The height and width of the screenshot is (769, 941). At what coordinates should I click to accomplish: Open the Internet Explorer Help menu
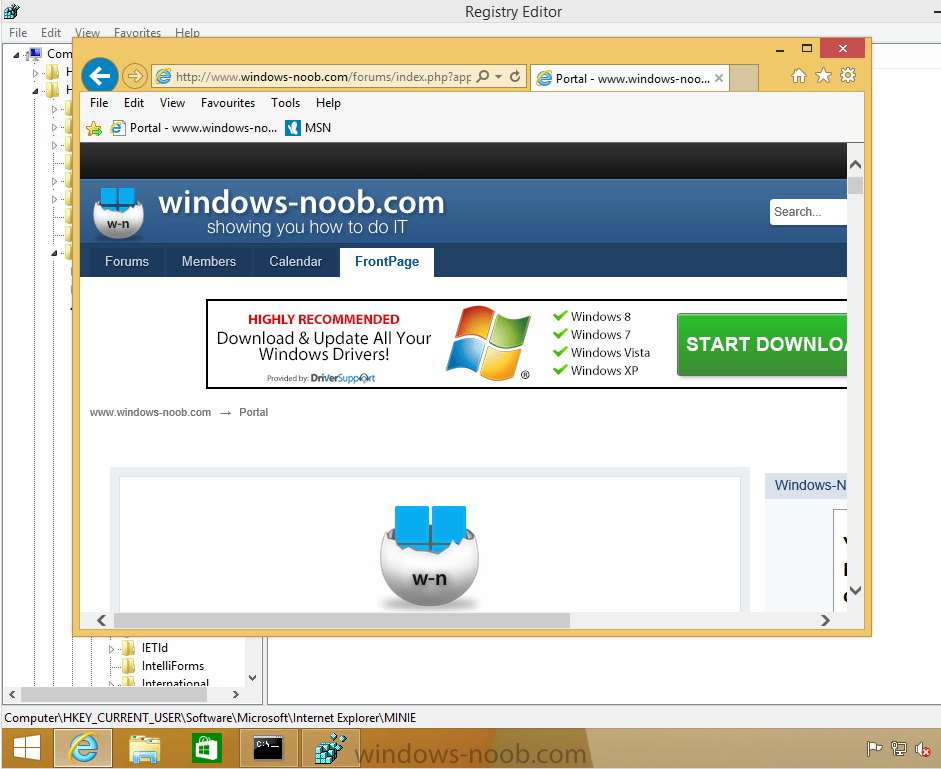tap(328, 103)
